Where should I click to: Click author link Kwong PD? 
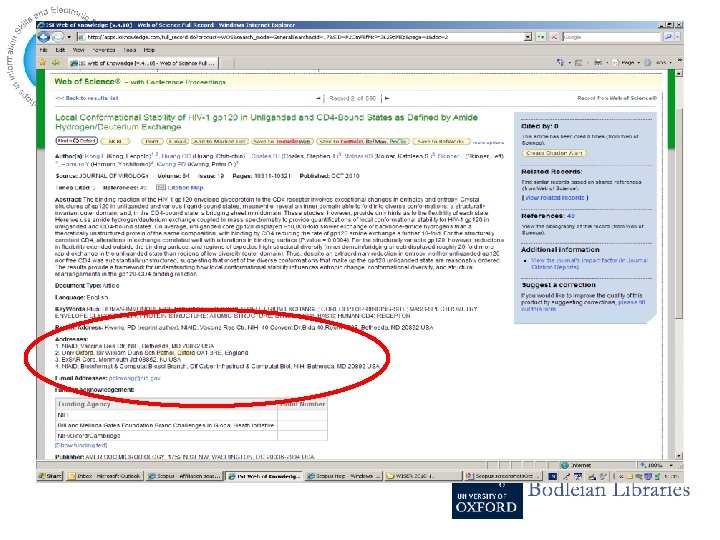[x=171, y=164]
